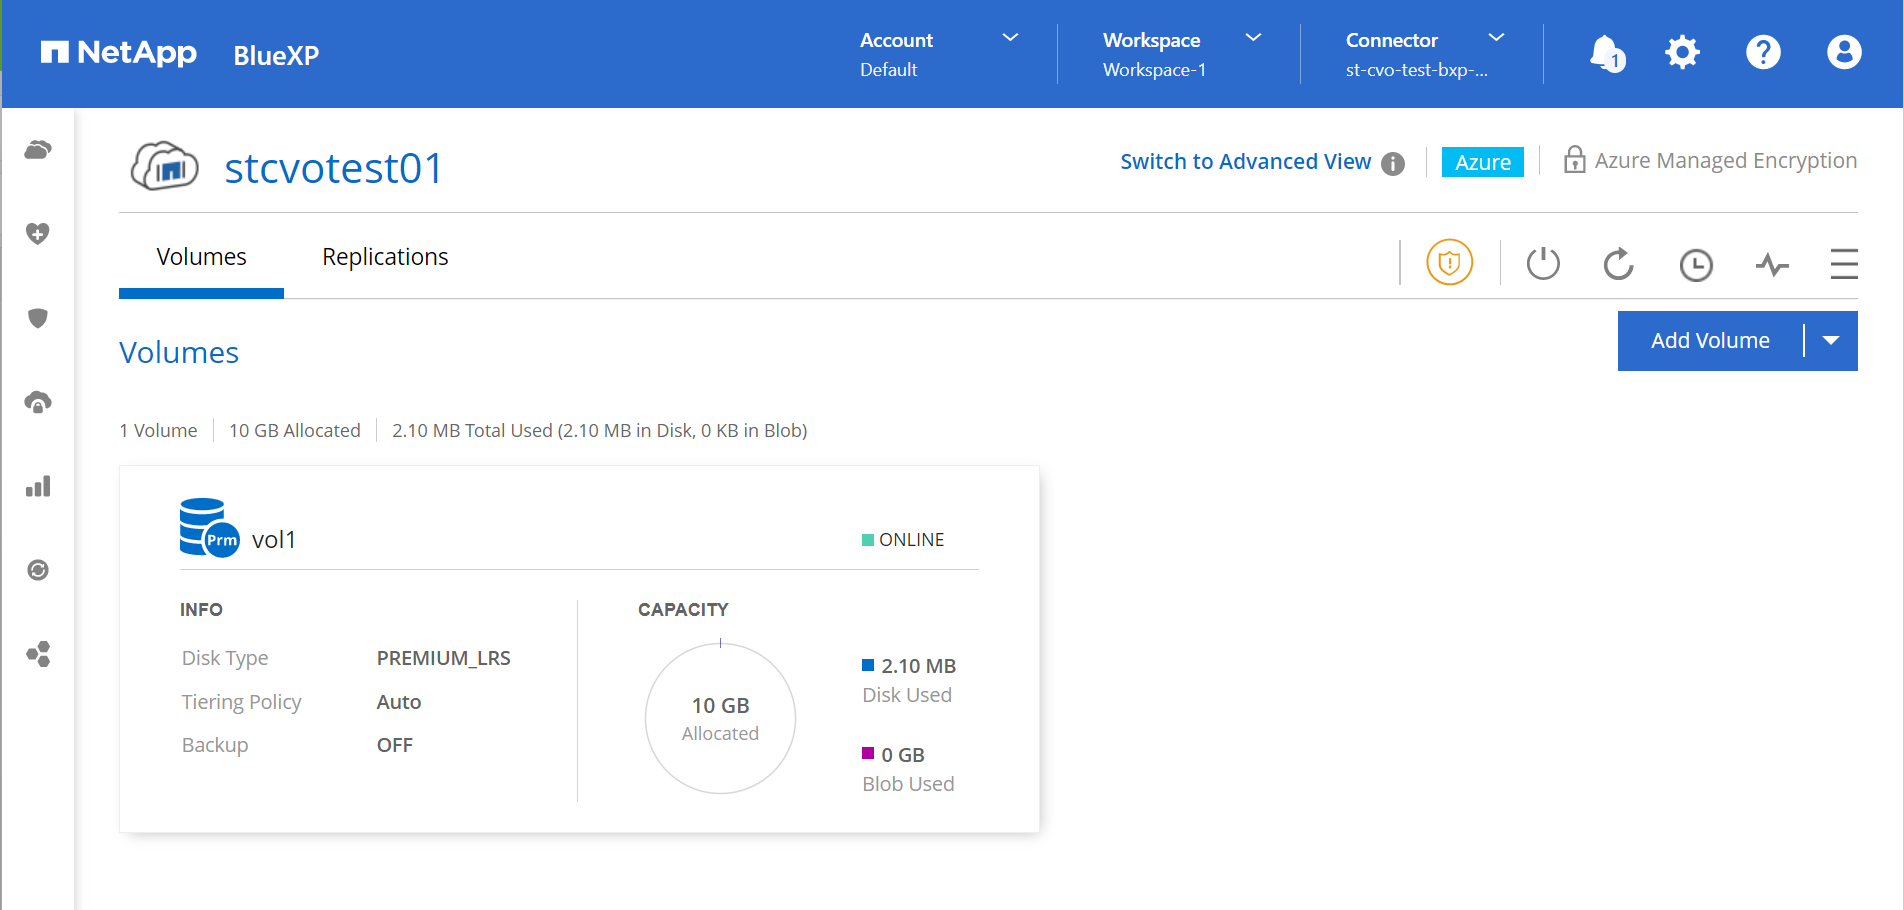
Task: Click the power icon for the working environment
Action: pyautogui.click(x=1542, y=263)
